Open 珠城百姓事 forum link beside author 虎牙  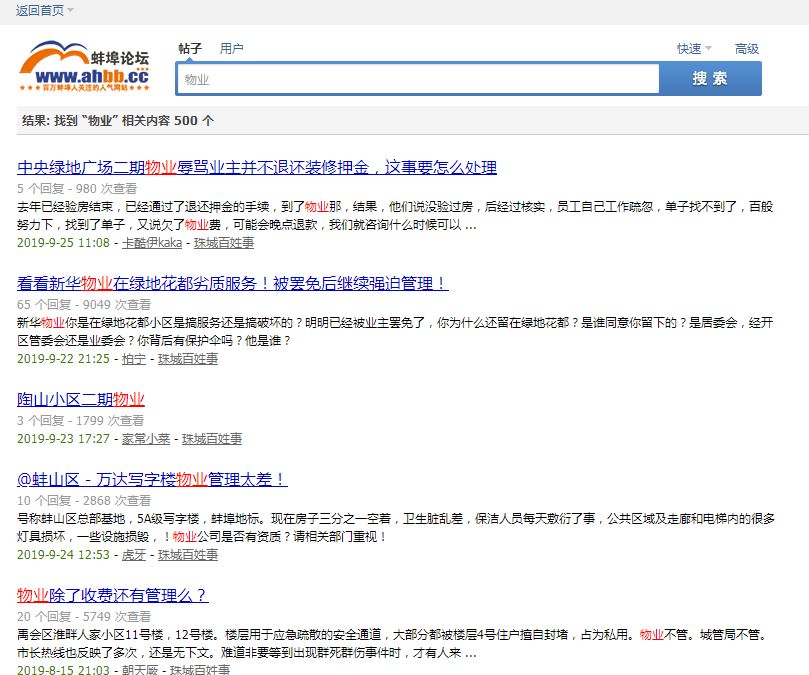click(x=188, y=555)
